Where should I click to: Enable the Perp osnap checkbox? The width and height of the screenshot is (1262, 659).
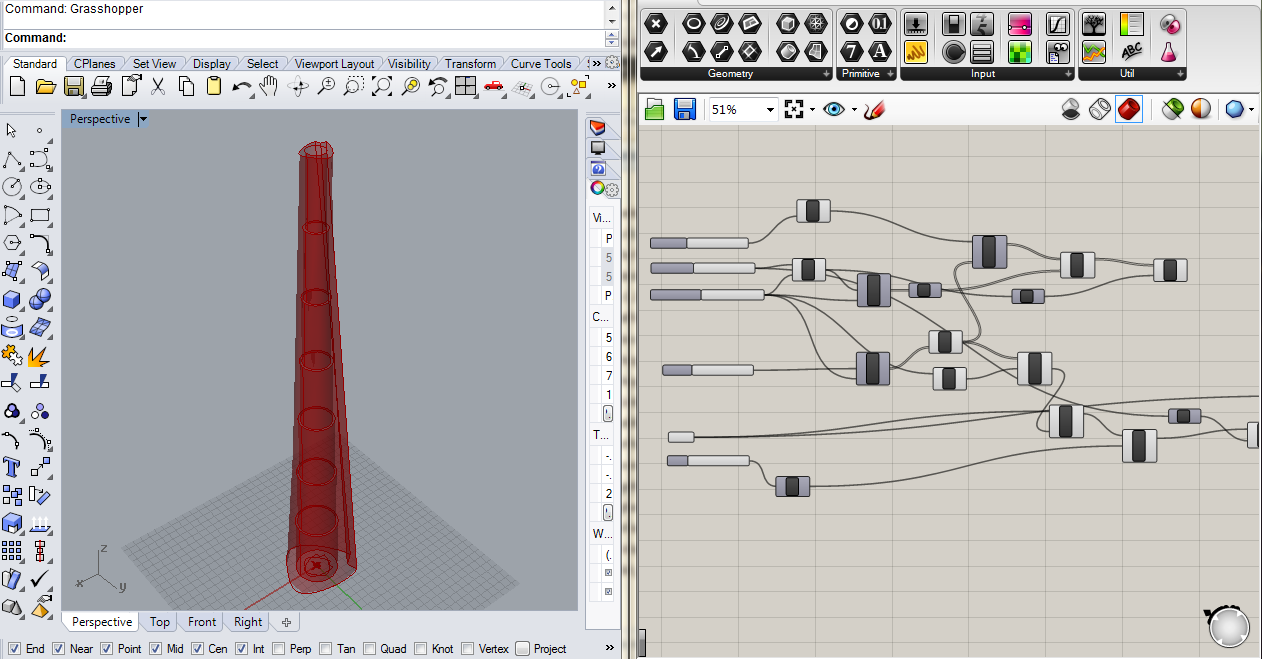click(279, 649)
